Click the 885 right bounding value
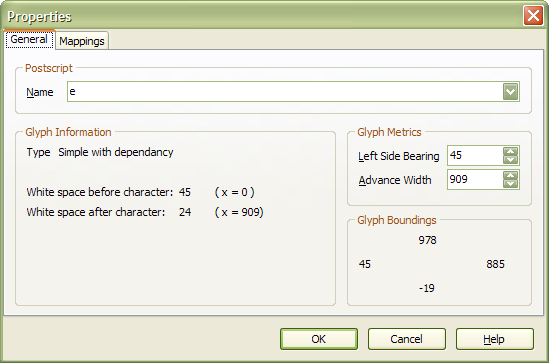 495,264
